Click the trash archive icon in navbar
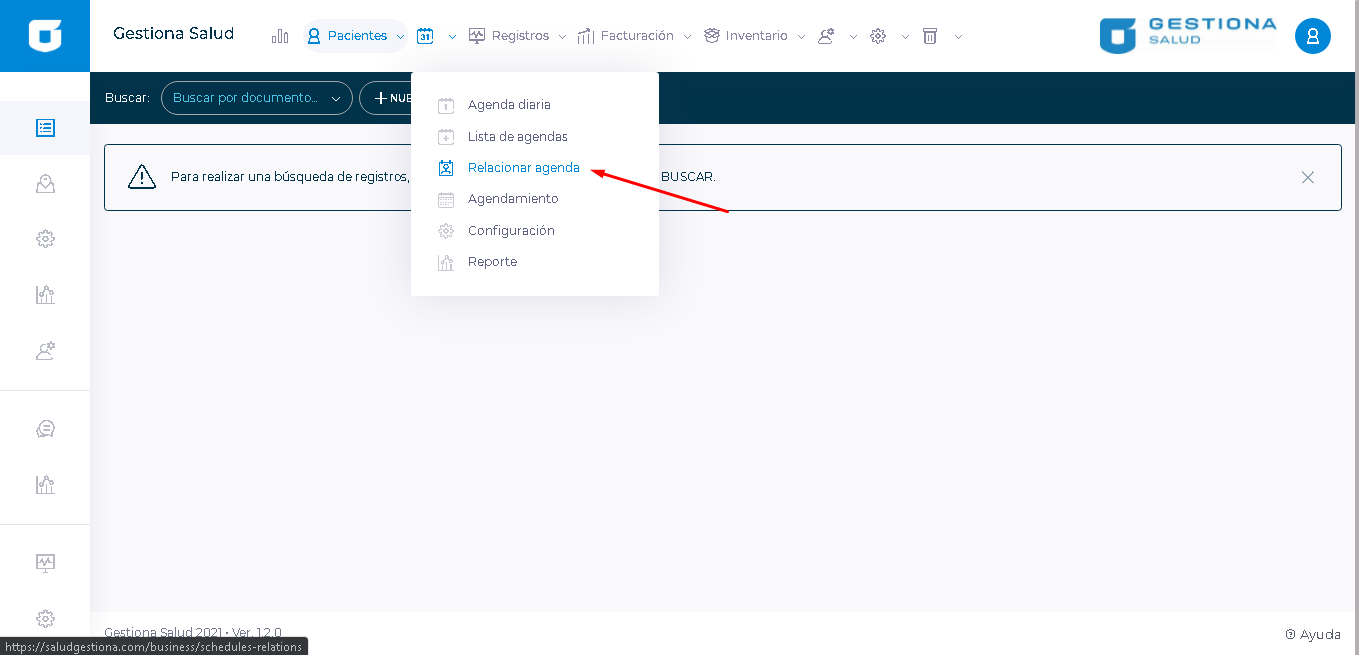1359x655 pixels. (x=930, y=36)
